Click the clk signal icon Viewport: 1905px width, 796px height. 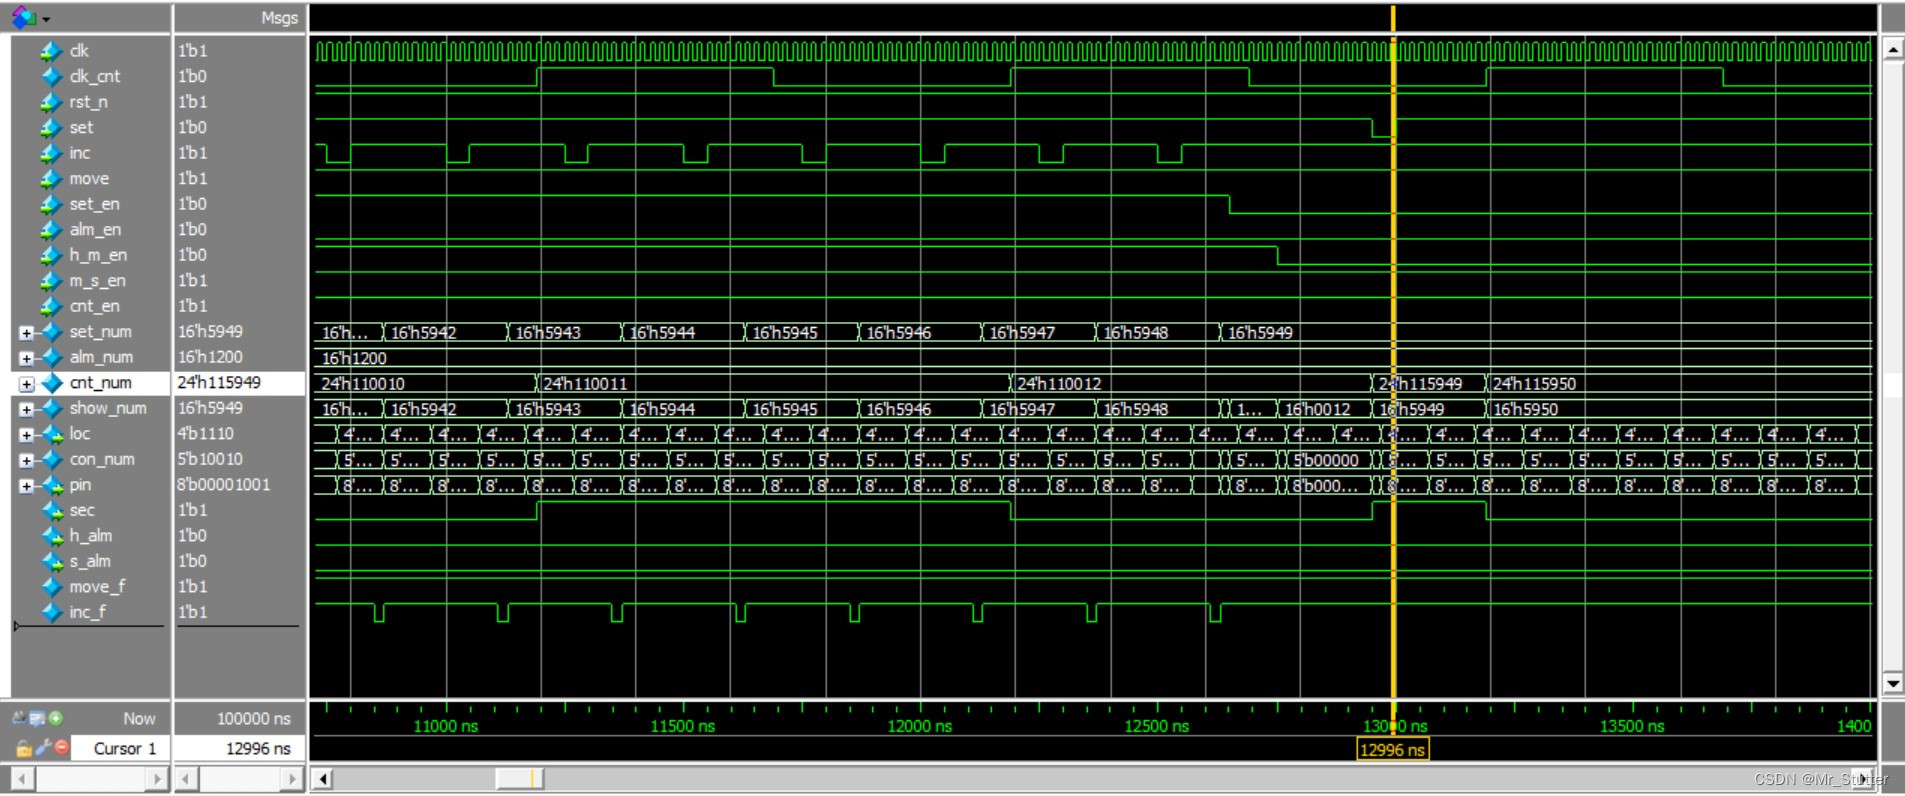[x=51, y=51]
